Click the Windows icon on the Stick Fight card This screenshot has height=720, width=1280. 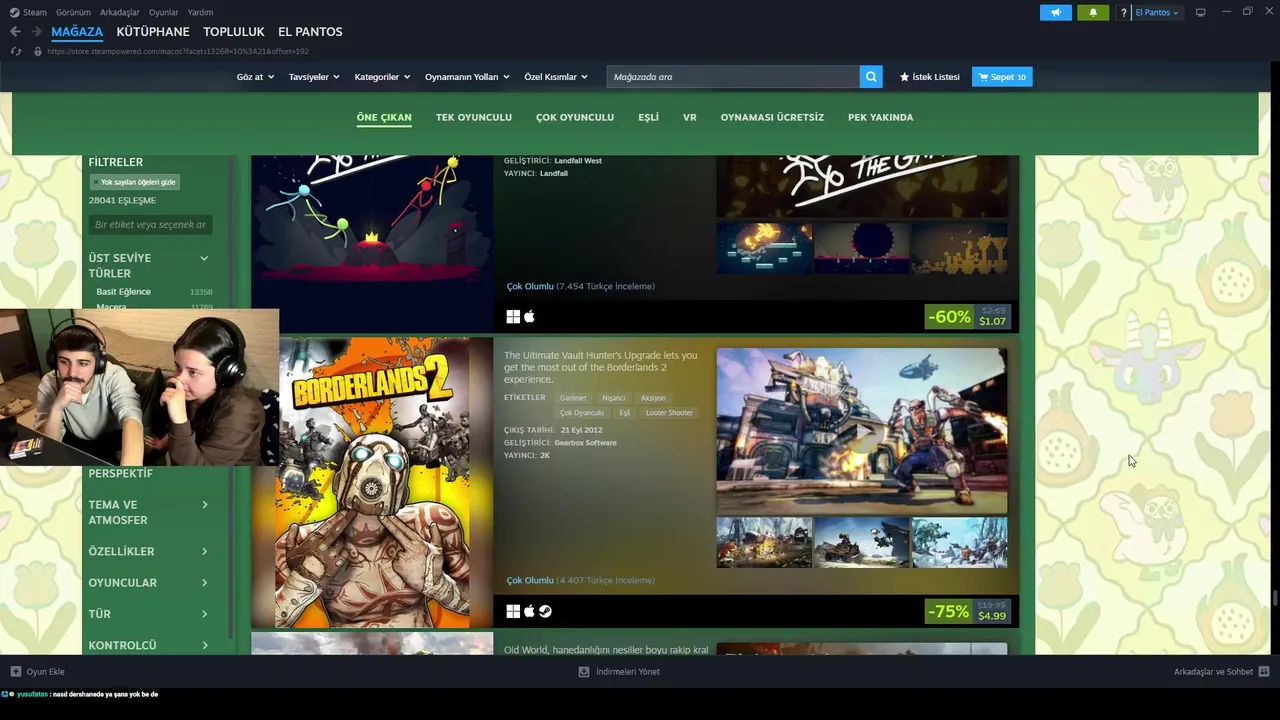point(513,317)
